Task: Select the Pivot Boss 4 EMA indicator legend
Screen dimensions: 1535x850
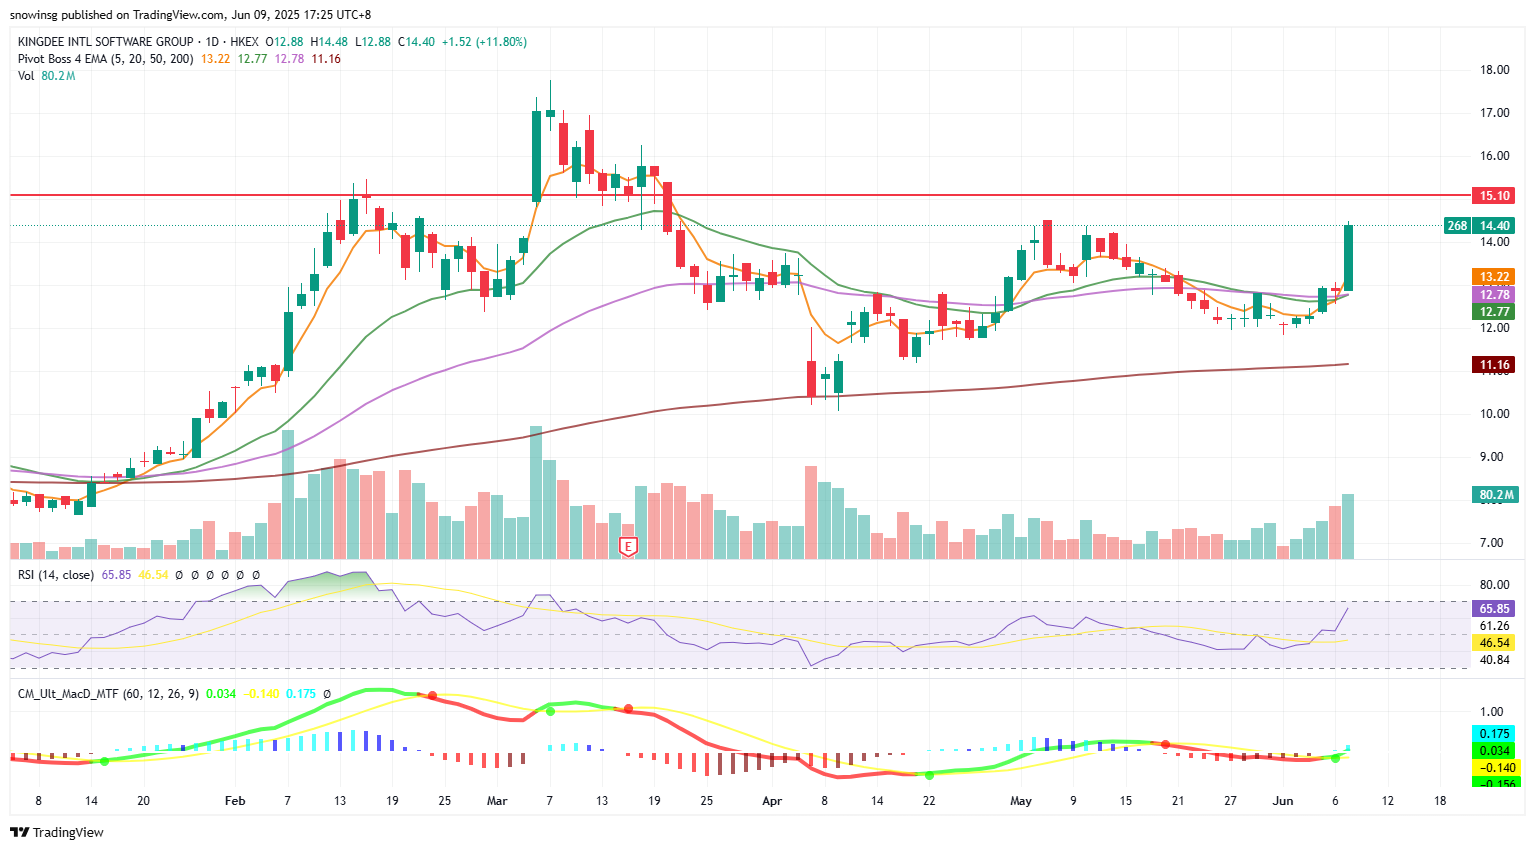Action: coord(106,59)
